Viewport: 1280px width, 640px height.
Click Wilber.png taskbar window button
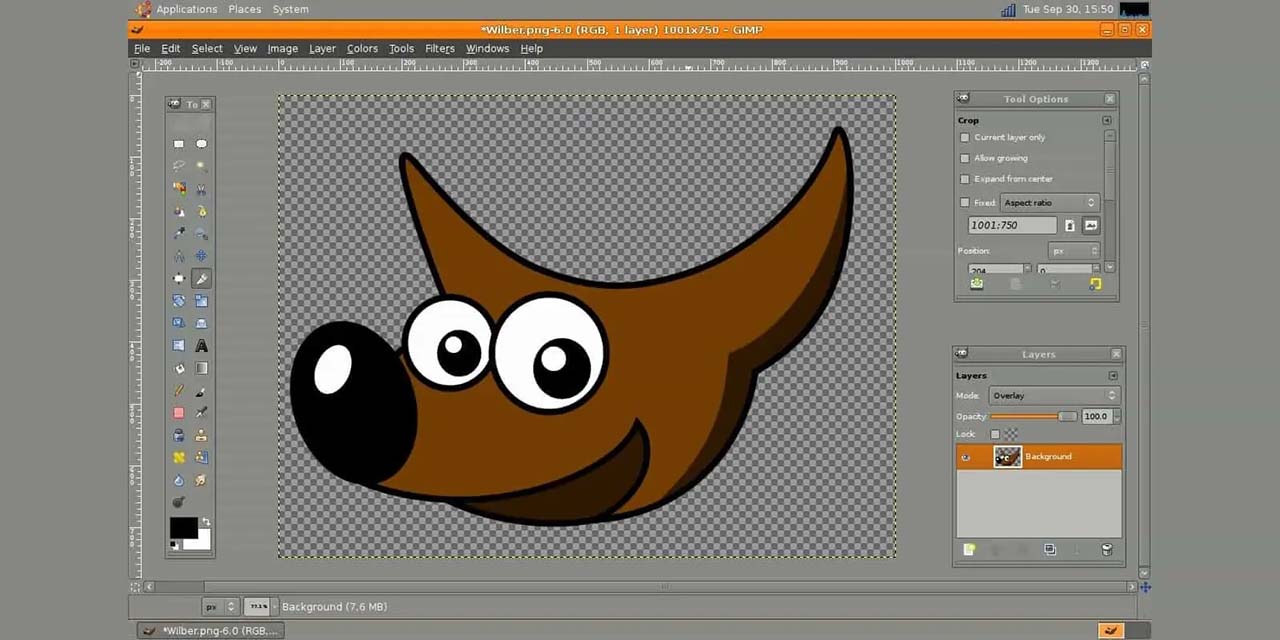(x=212, y=630)
